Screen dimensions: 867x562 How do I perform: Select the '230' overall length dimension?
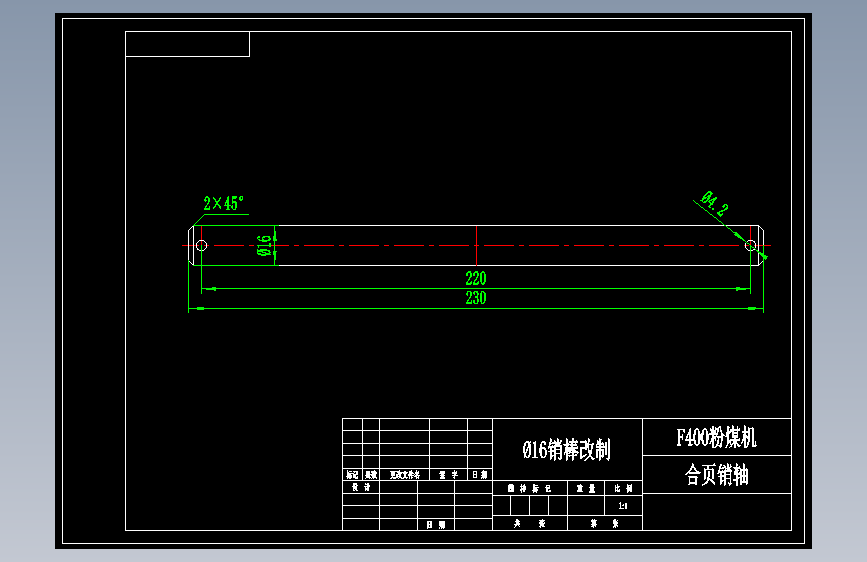476,298
